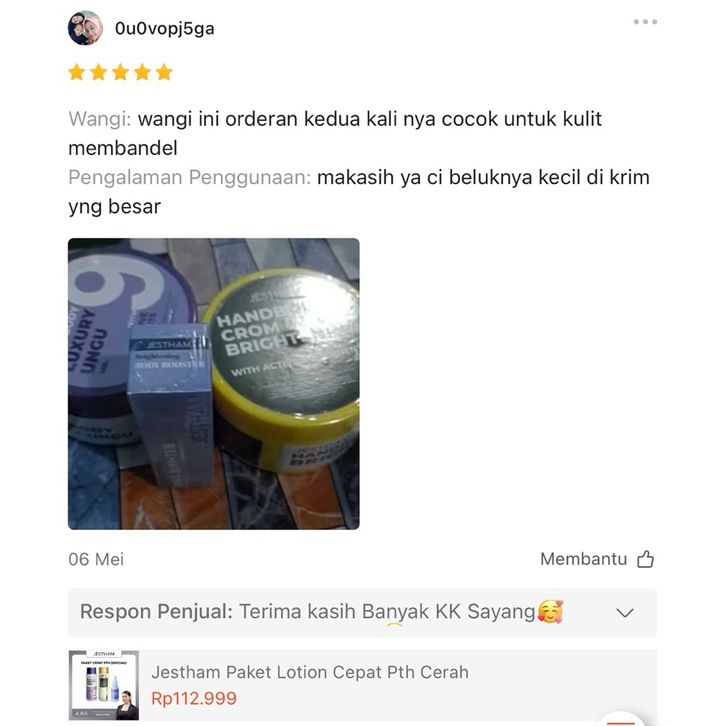Tap the second rating star
726x726 pixels.
coord(98,72)
